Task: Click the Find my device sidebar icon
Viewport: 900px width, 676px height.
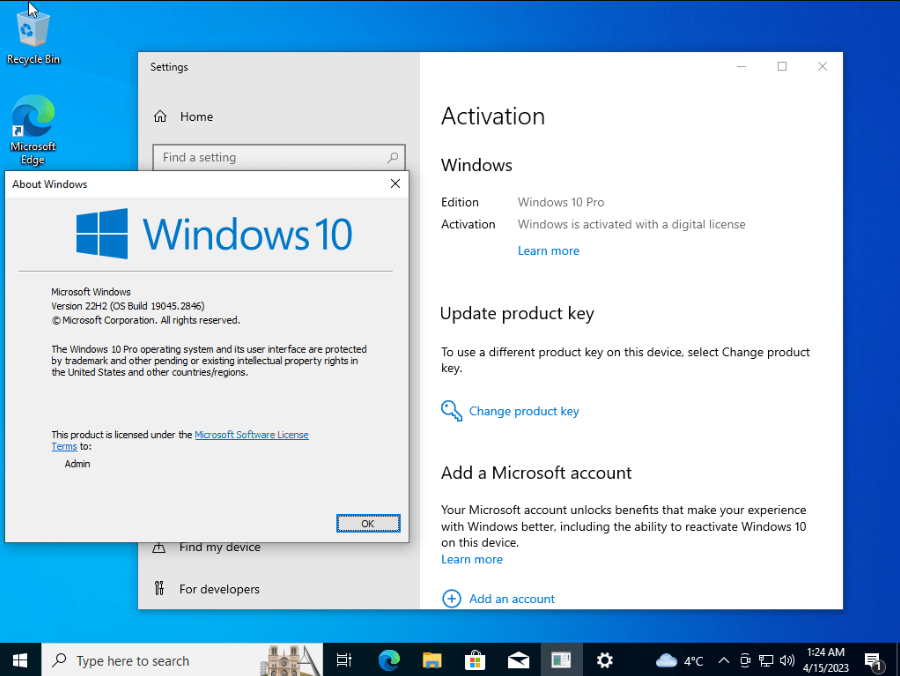Action: [x=159, y=547]
